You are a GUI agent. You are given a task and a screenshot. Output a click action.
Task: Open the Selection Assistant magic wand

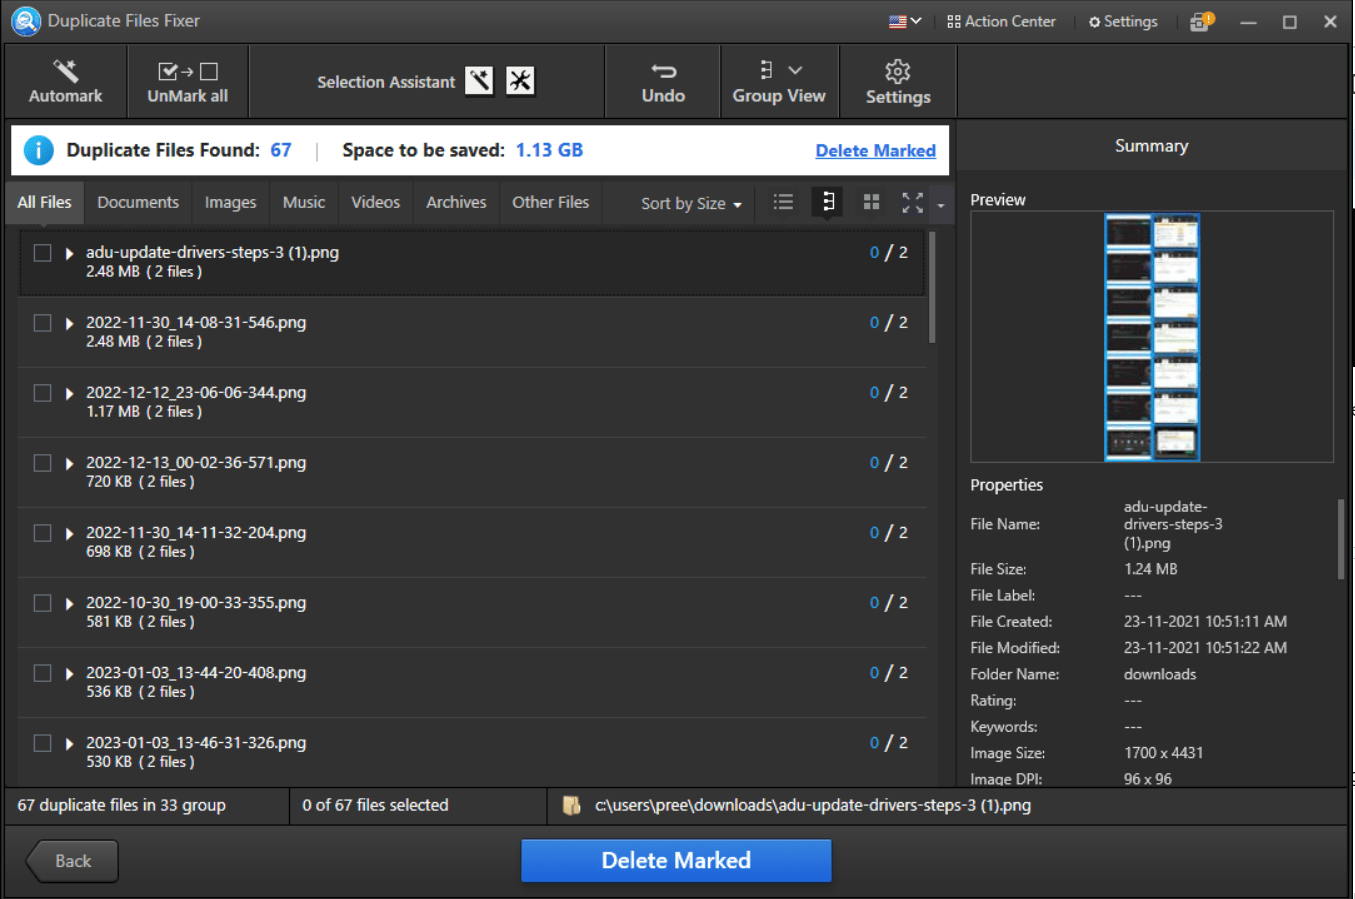coord(479,80)
